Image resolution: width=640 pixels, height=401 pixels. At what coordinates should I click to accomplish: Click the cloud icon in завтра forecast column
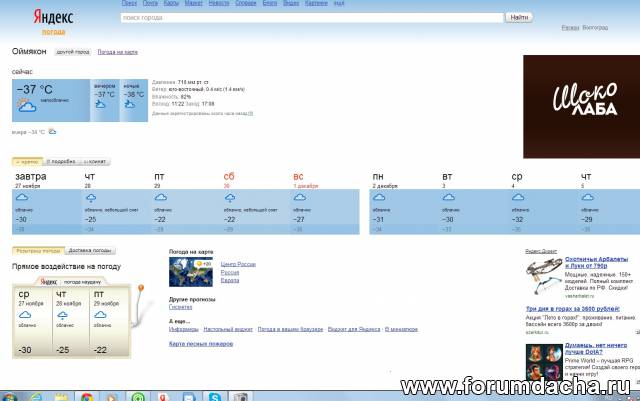tap(21, 198)
